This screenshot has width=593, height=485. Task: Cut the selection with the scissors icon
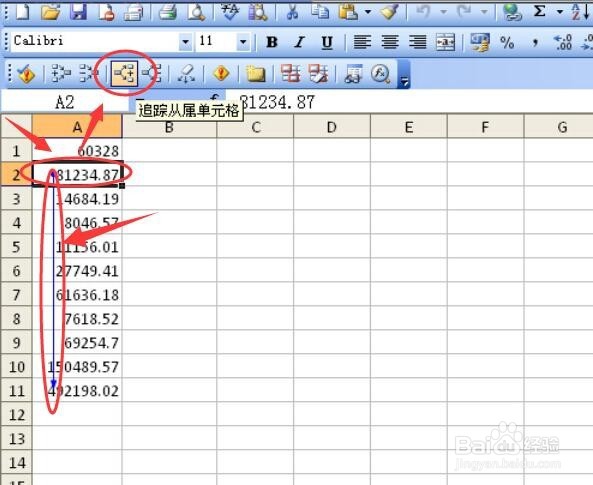[292, 12]
